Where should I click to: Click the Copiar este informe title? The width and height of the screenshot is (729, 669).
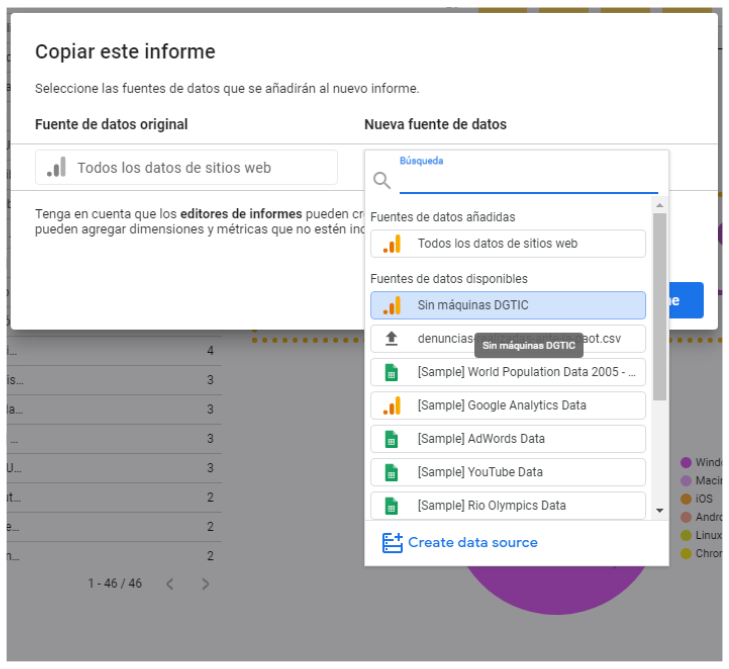(125, 52)
